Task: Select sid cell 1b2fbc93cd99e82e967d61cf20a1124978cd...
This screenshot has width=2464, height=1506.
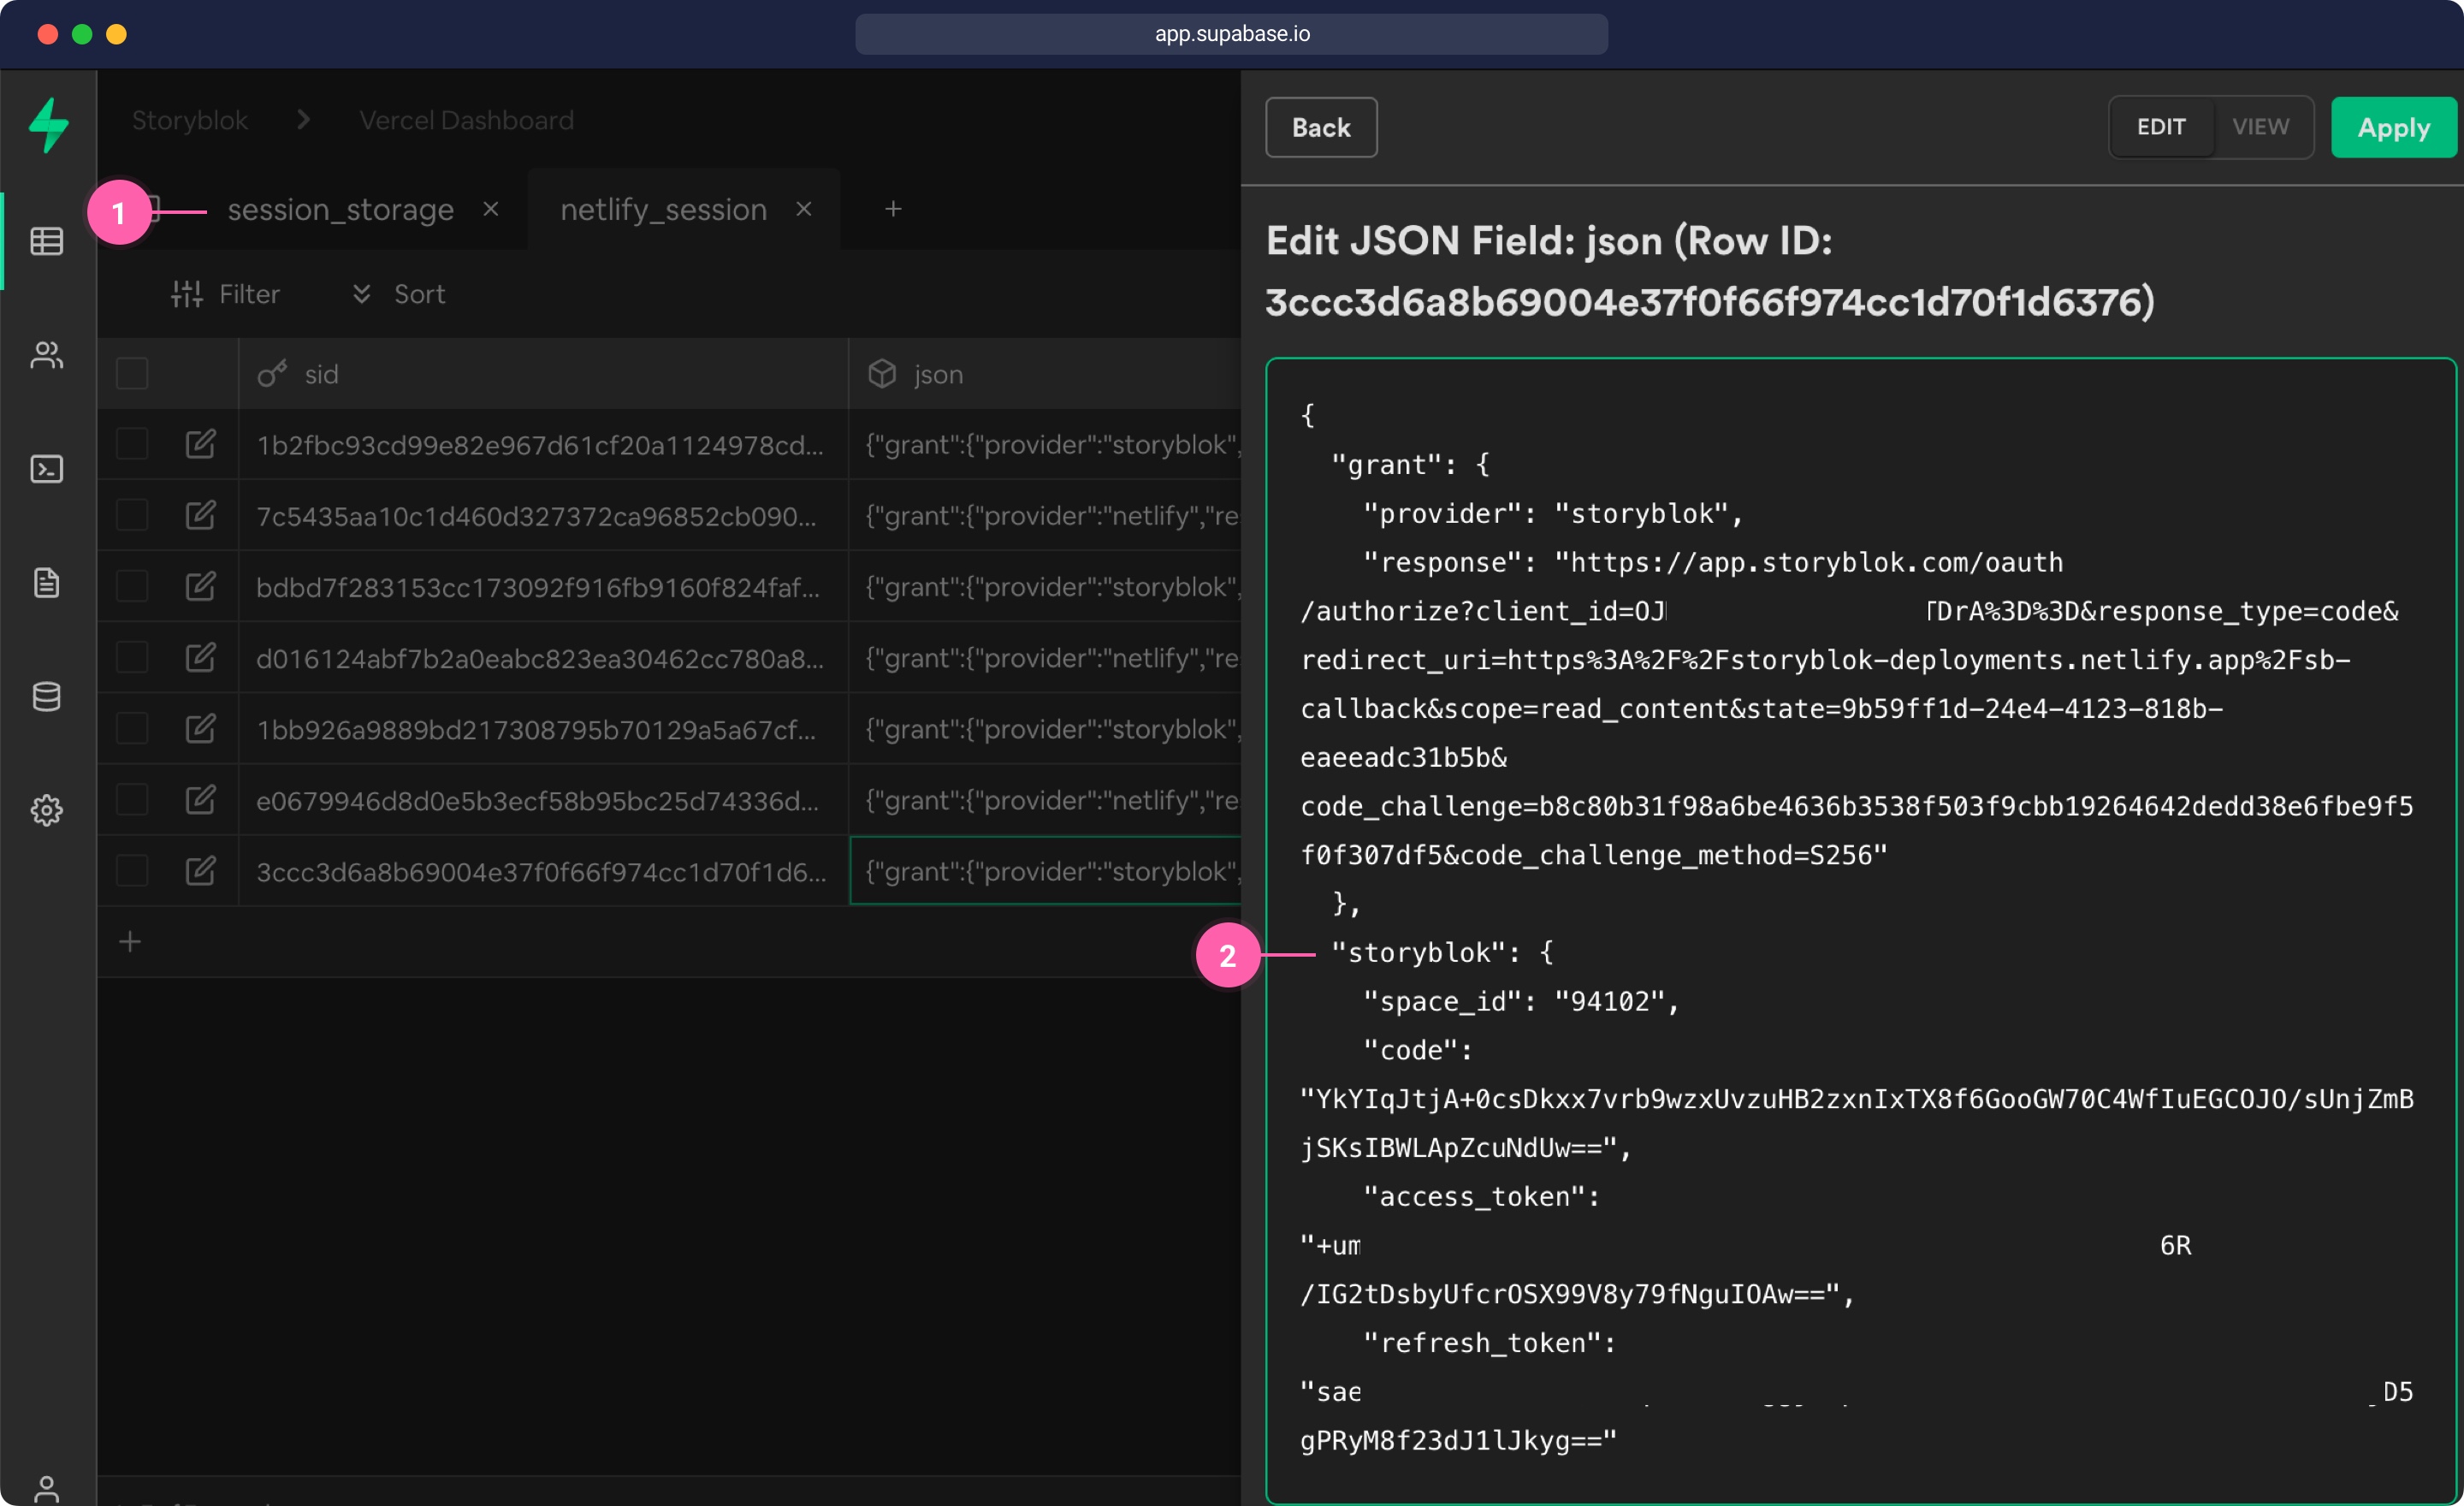Action: (x=543, y=444)
